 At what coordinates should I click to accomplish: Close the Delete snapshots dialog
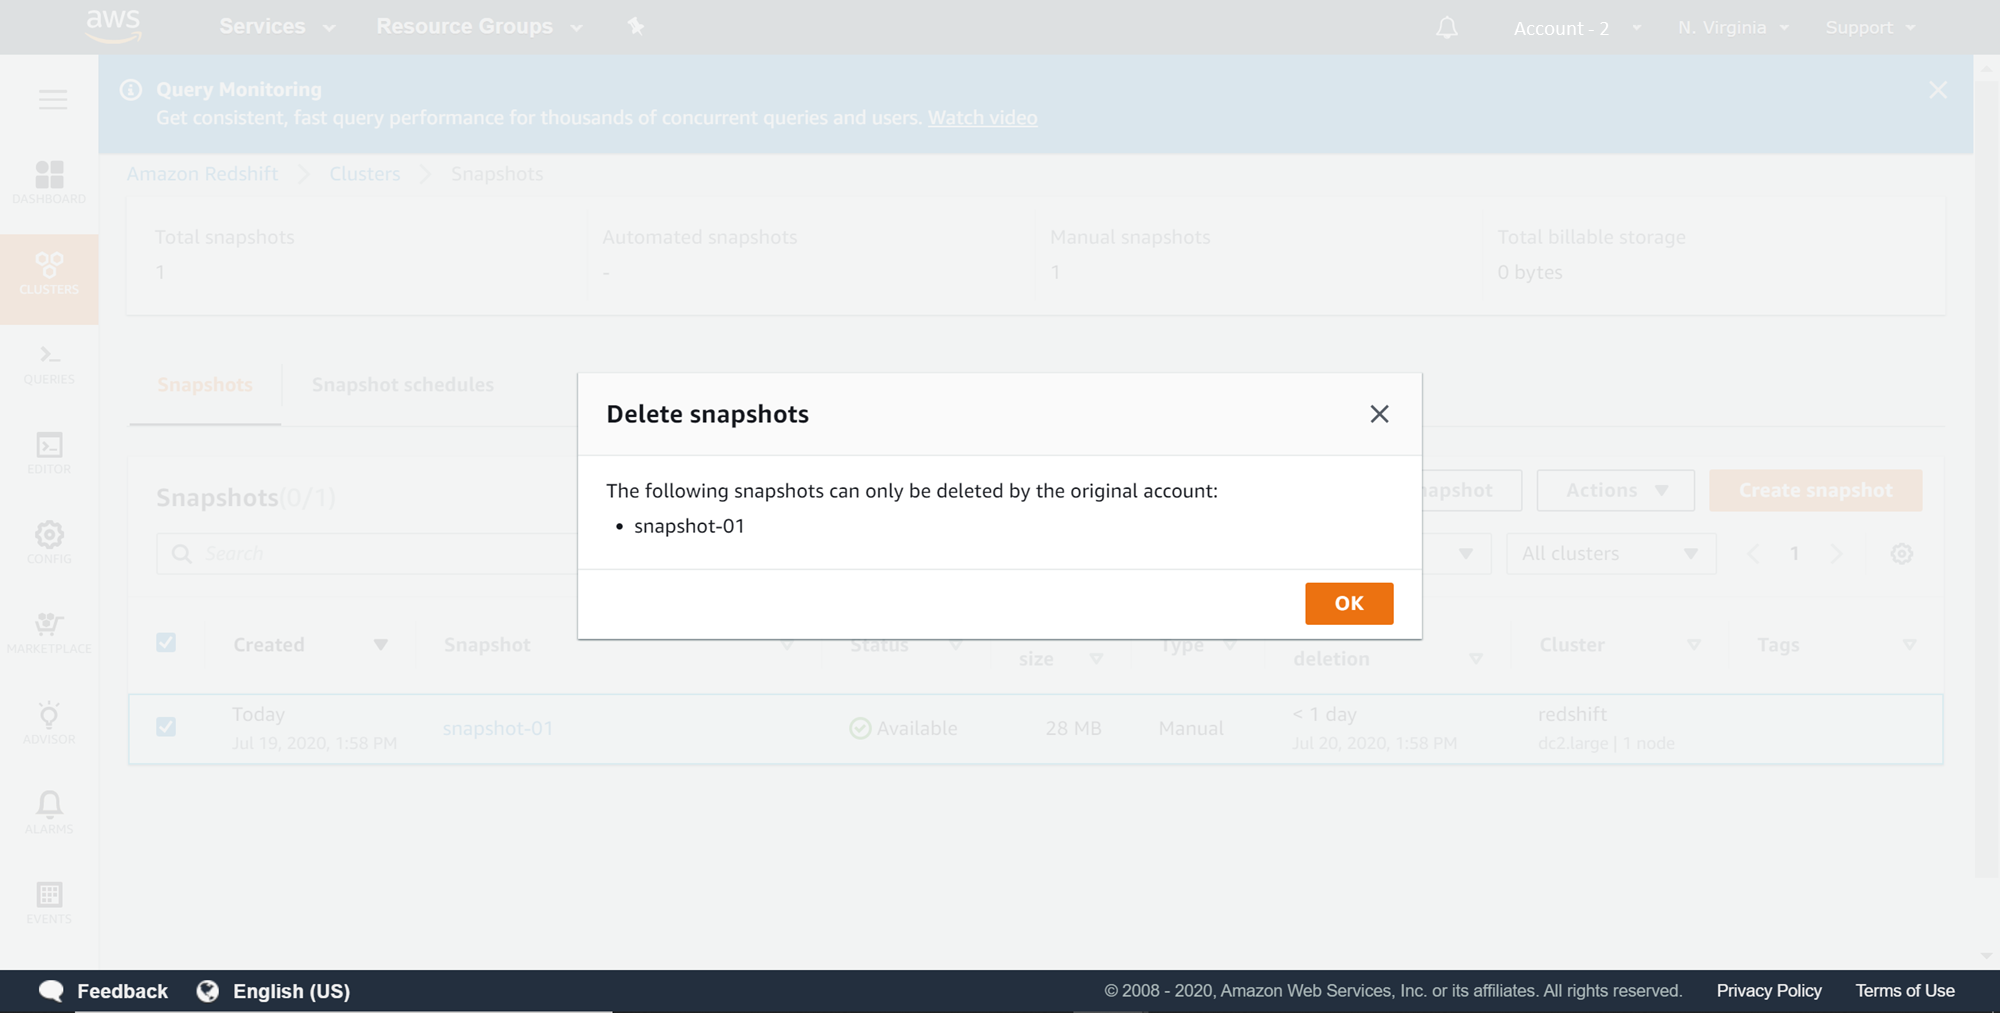pos(1379,414)
